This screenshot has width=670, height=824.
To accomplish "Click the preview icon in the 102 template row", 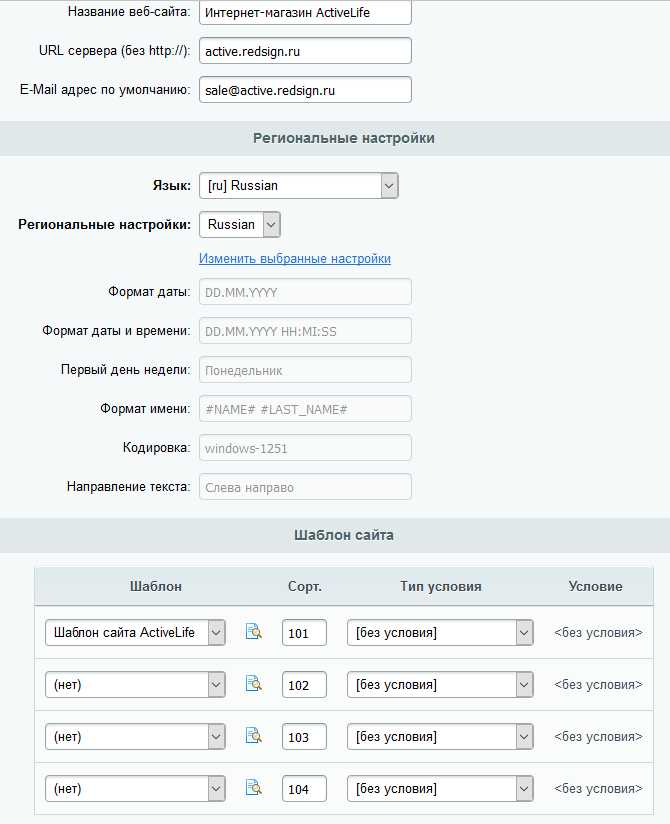I will coord(255,684).
